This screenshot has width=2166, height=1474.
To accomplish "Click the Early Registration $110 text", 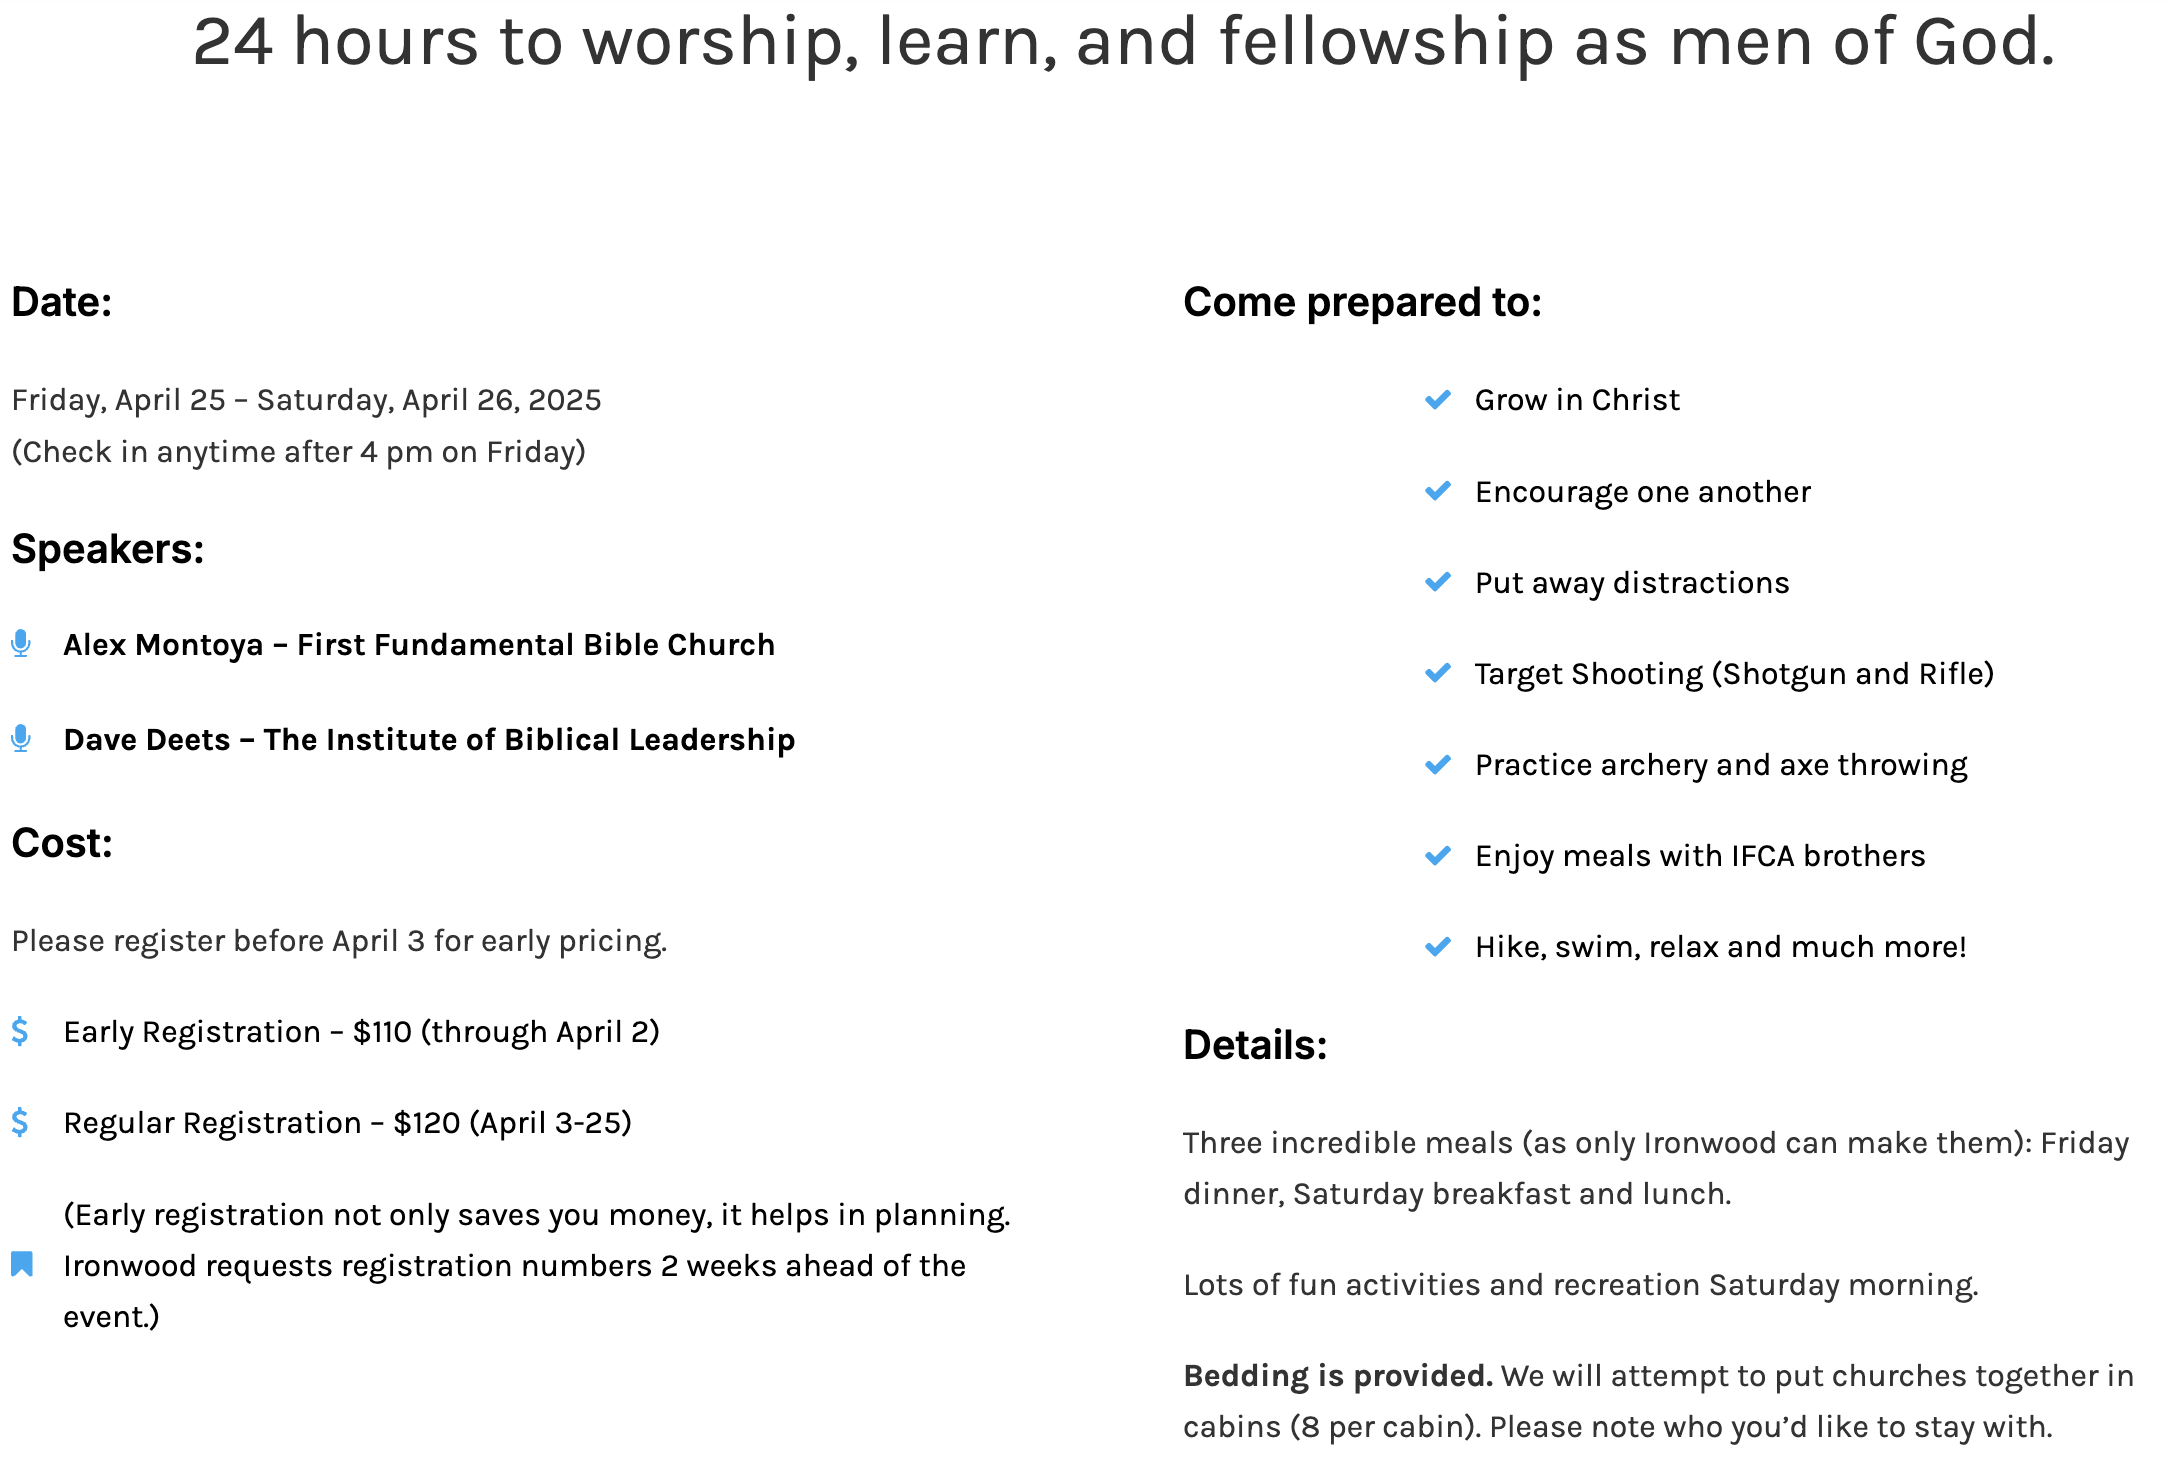I will click(x=361, y=1032).
